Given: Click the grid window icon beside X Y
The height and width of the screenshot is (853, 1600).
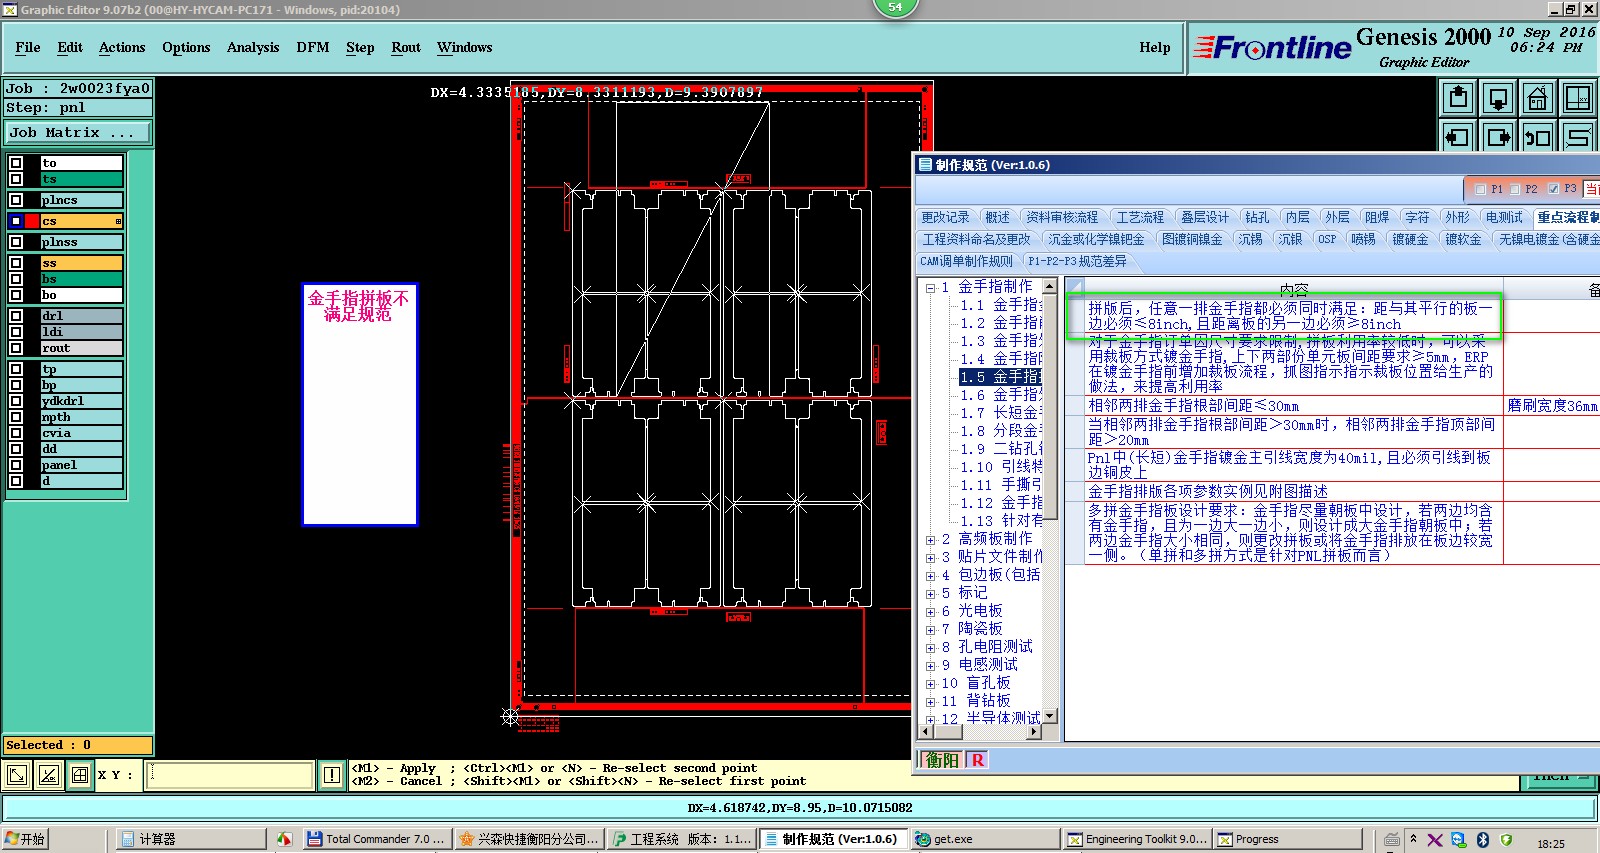Looking at the screenshot, I should click(x=79, y=775).
